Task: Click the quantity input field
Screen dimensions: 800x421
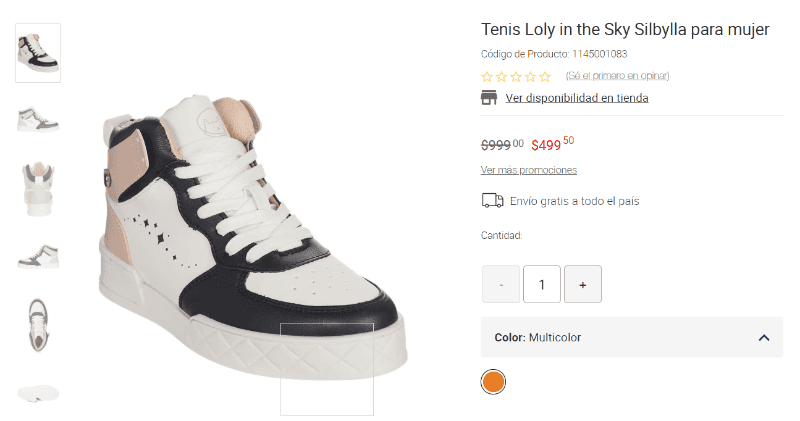Action: click(x=542, y=284)
